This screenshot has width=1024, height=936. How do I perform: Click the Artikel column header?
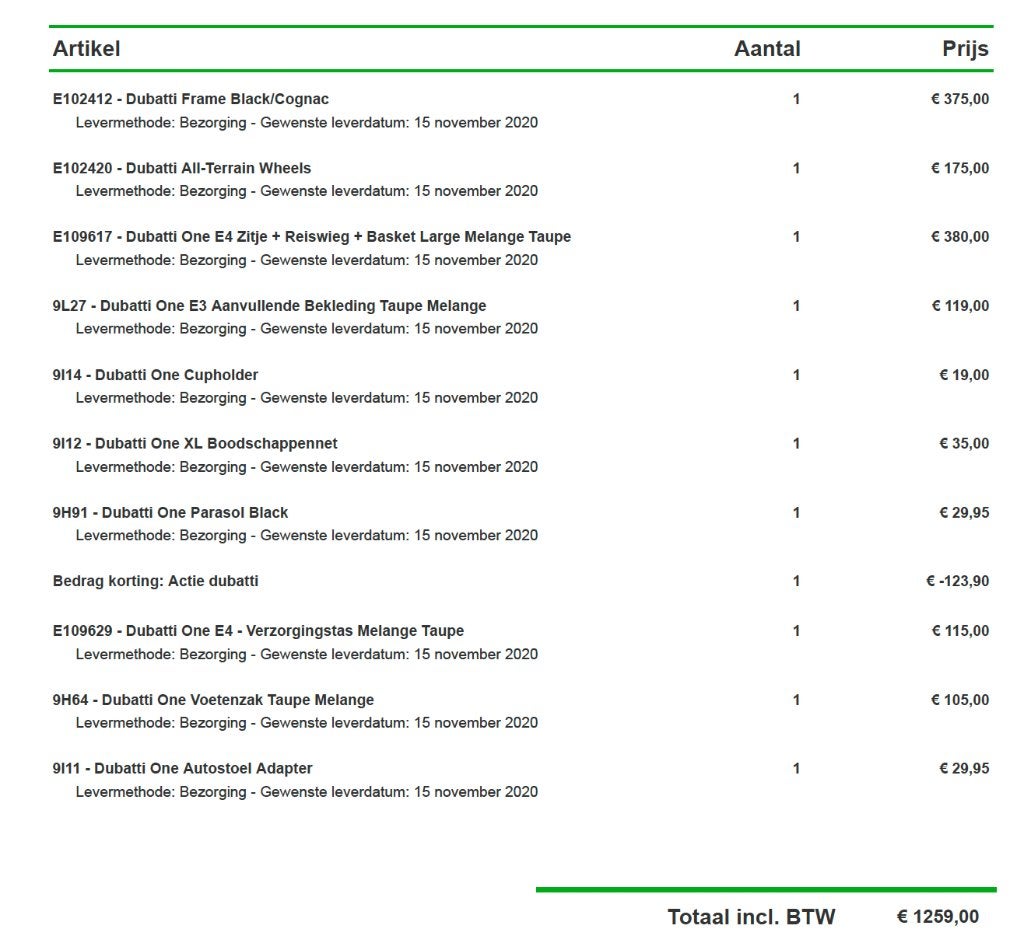pyautogui.click(x=86, y=48)
